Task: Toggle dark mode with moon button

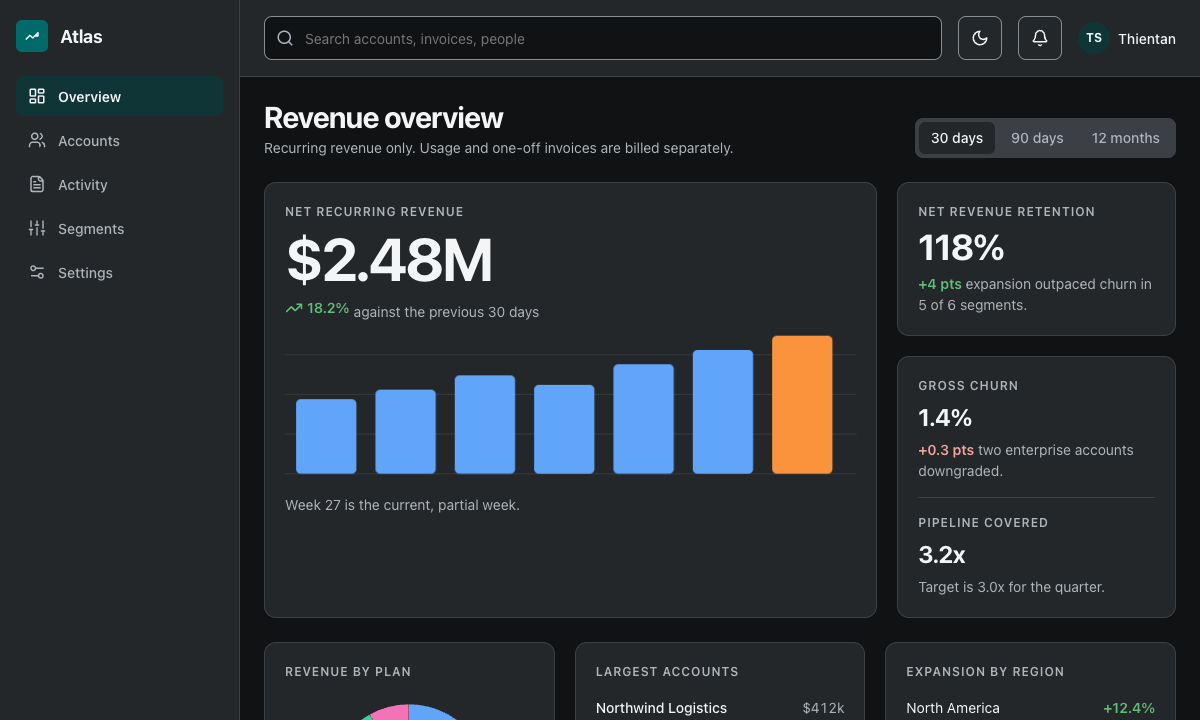Action: click(x=980, y=38)
